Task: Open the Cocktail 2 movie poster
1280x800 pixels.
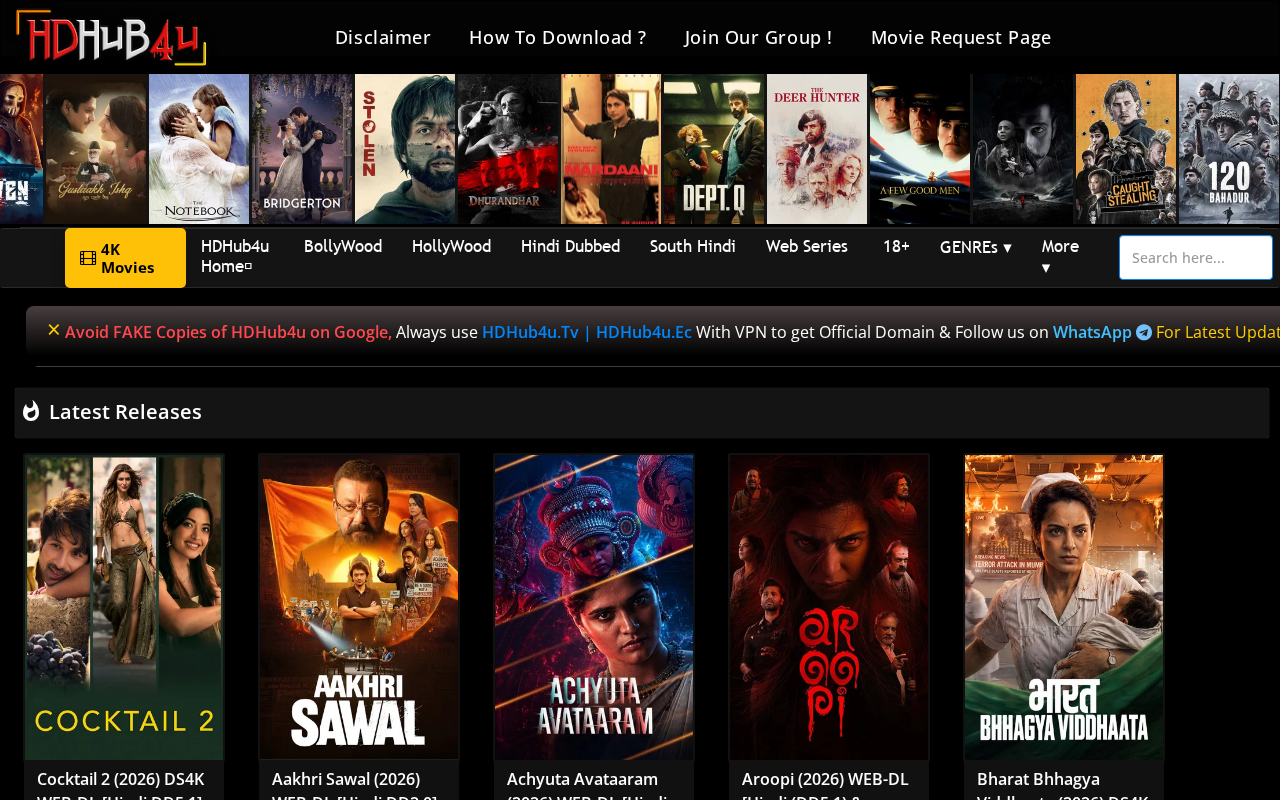Action: point(124,607)
